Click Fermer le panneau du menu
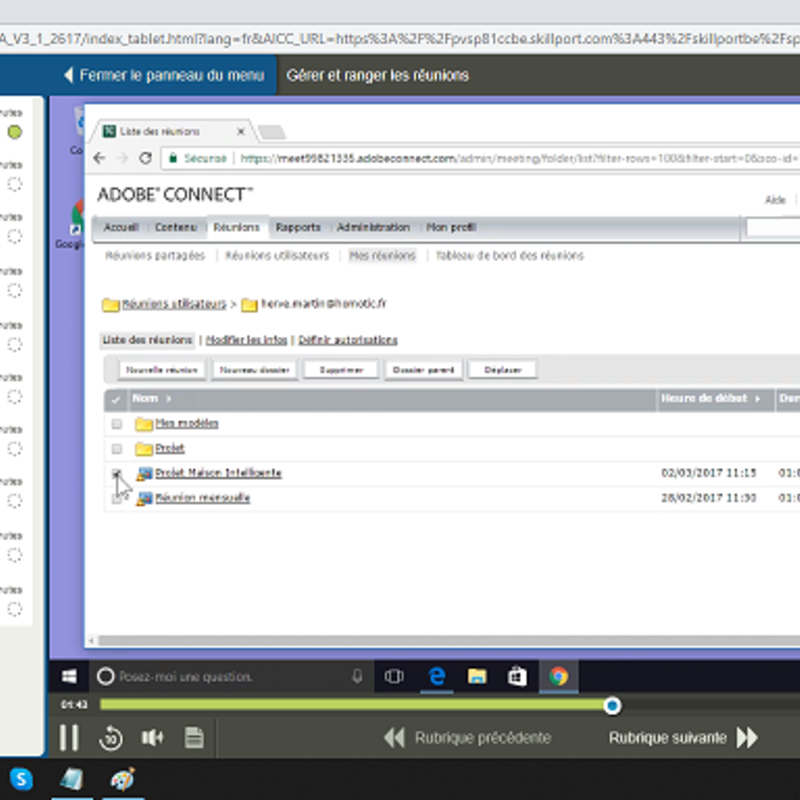800x800 pixels. [x=165, y=76]
